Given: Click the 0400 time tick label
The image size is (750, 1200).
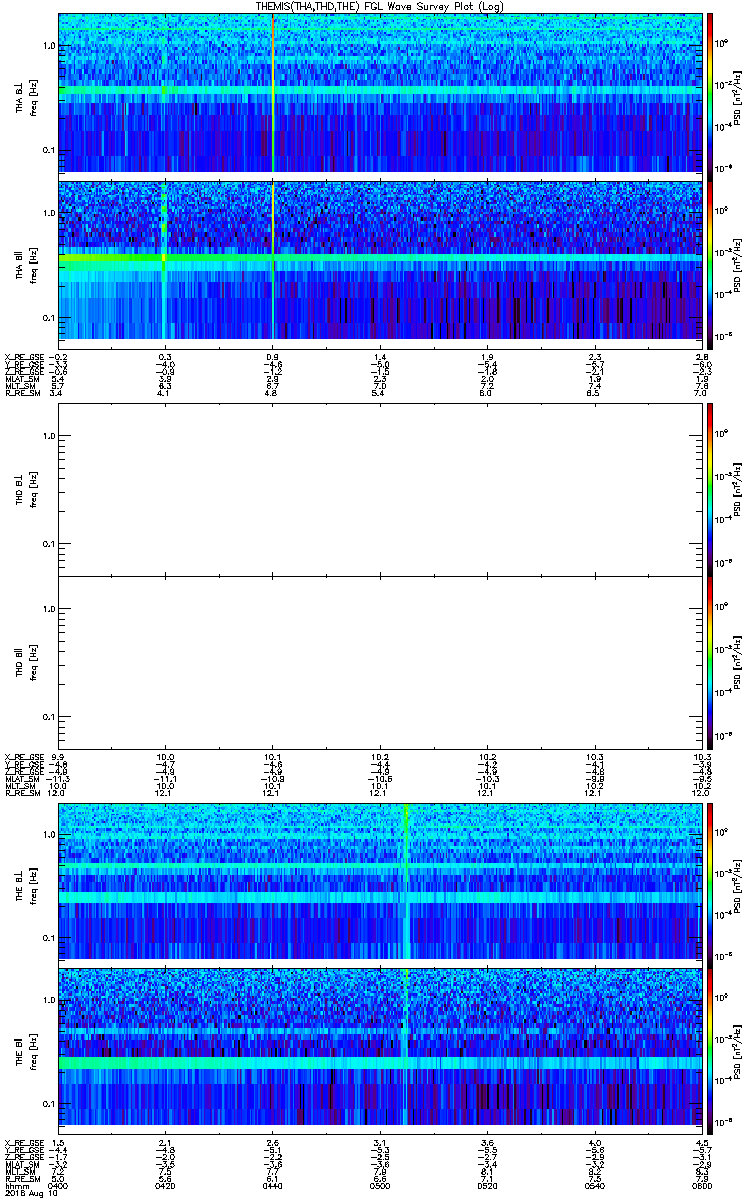Looking at the screenshot, I should click(59, 1184).
